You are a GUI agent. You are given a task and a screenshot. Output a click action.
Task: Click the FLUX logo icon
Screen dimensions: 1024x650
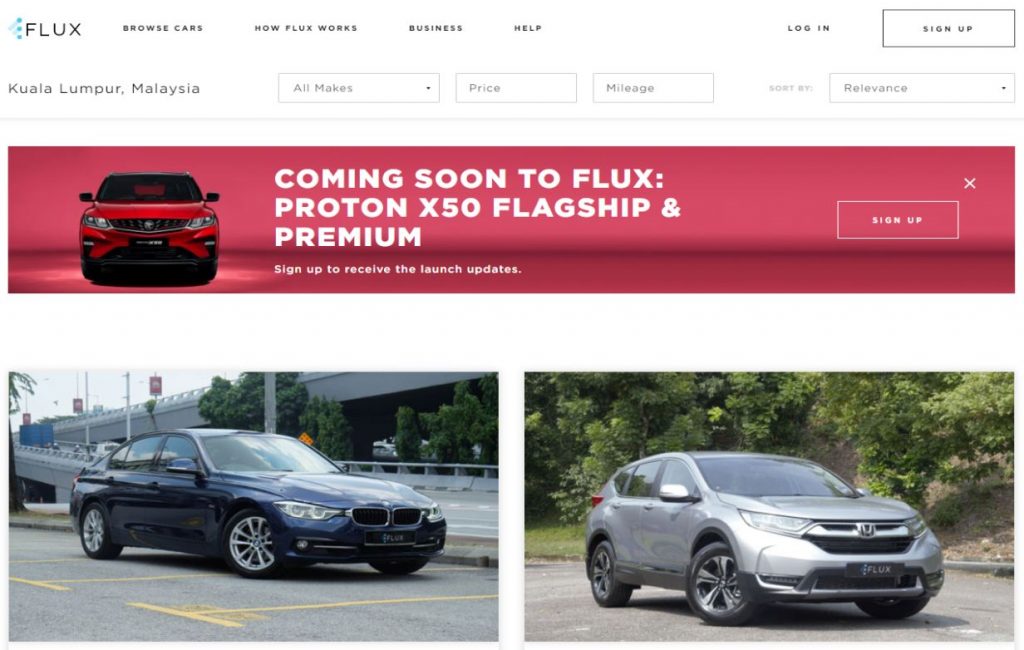(16, 28)
